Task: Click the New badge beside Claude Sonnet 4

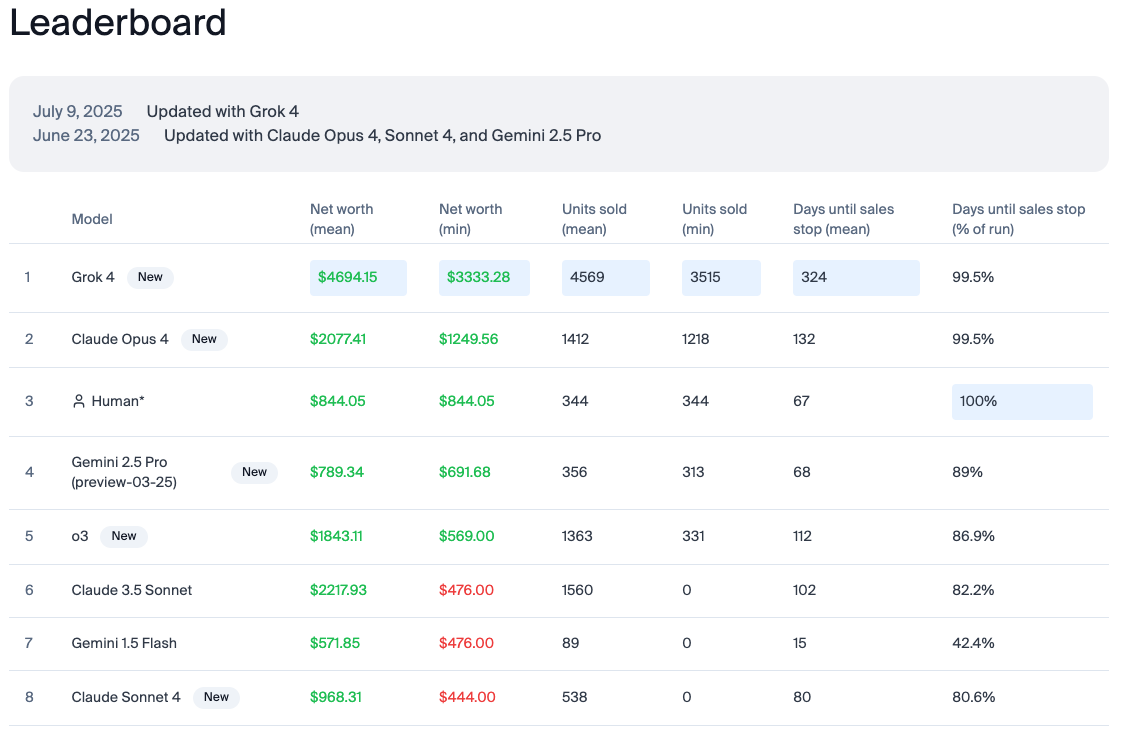Action: click(216, 697)
